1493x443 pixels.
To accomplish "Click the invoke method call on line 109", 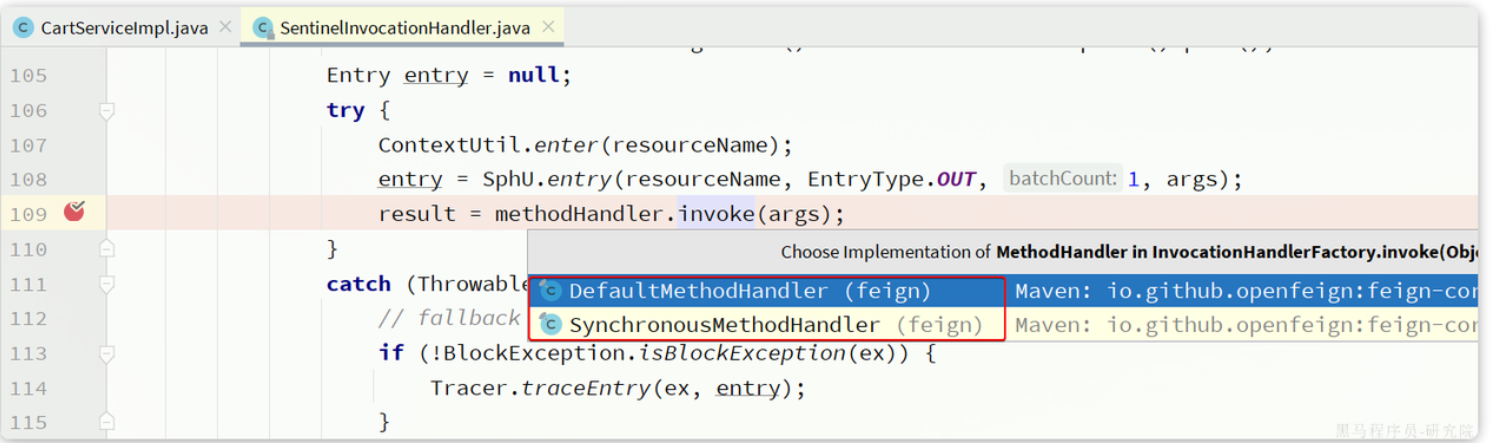I will (716, 214).
